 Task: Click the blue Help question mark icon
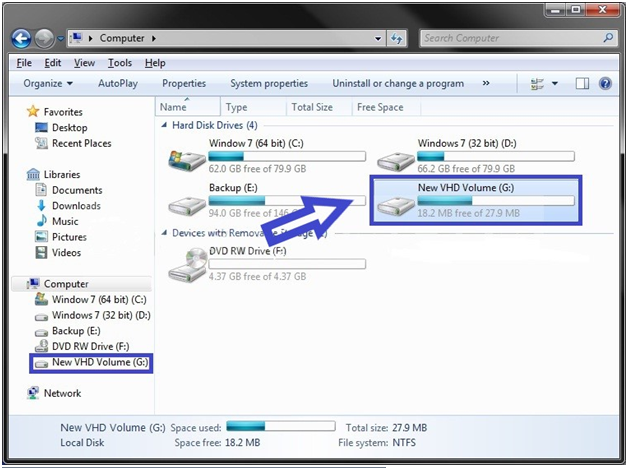[605, 84]
